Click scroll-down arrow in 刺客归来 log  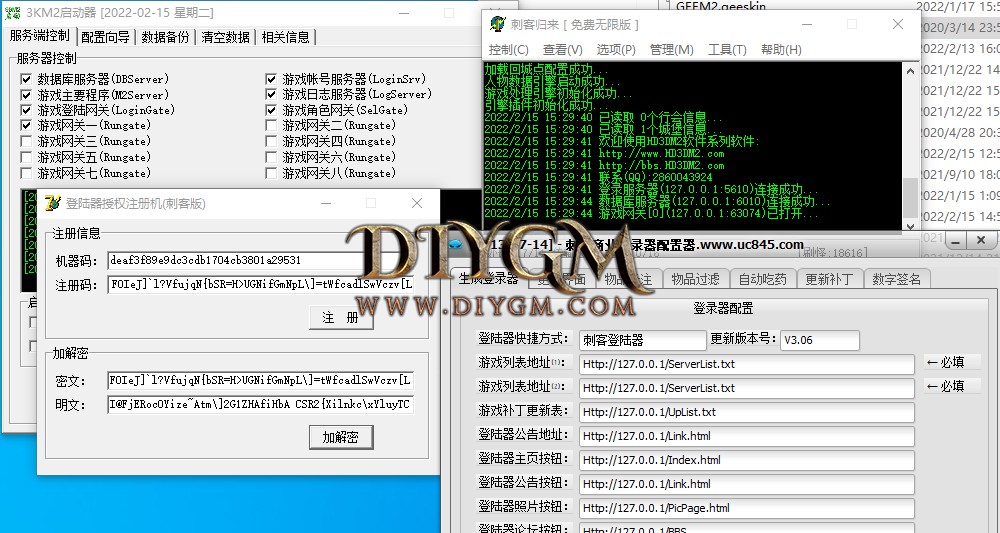coord(911,225)
